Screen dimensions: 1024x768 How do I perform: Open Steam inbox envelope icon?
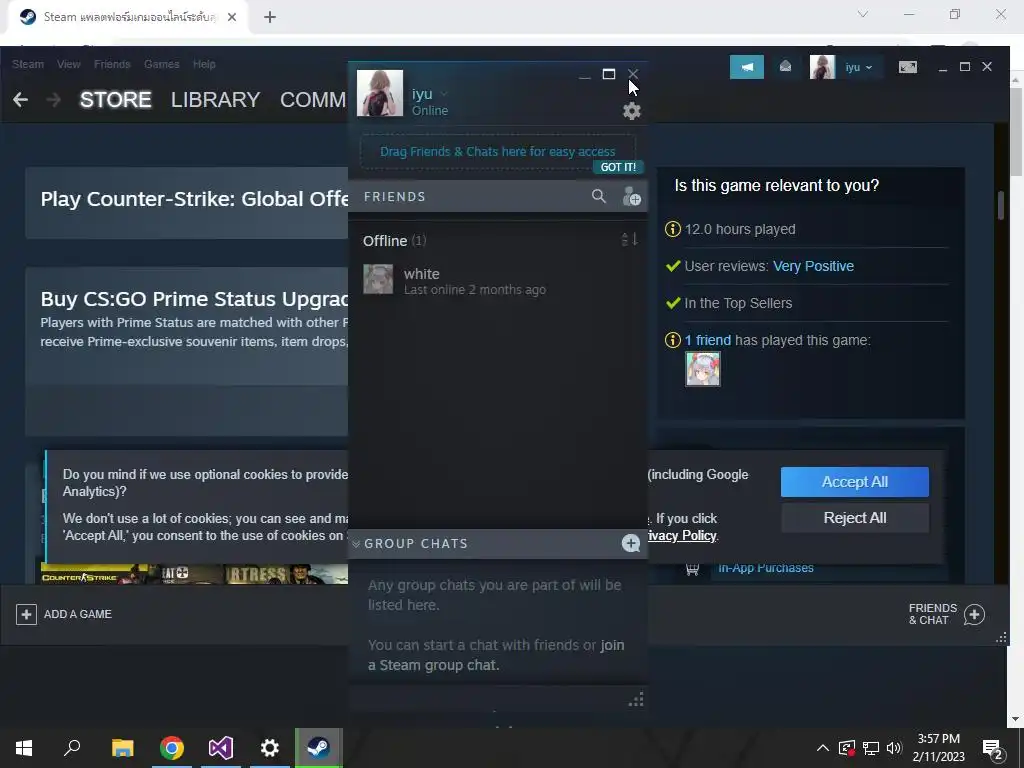point(786,67)
